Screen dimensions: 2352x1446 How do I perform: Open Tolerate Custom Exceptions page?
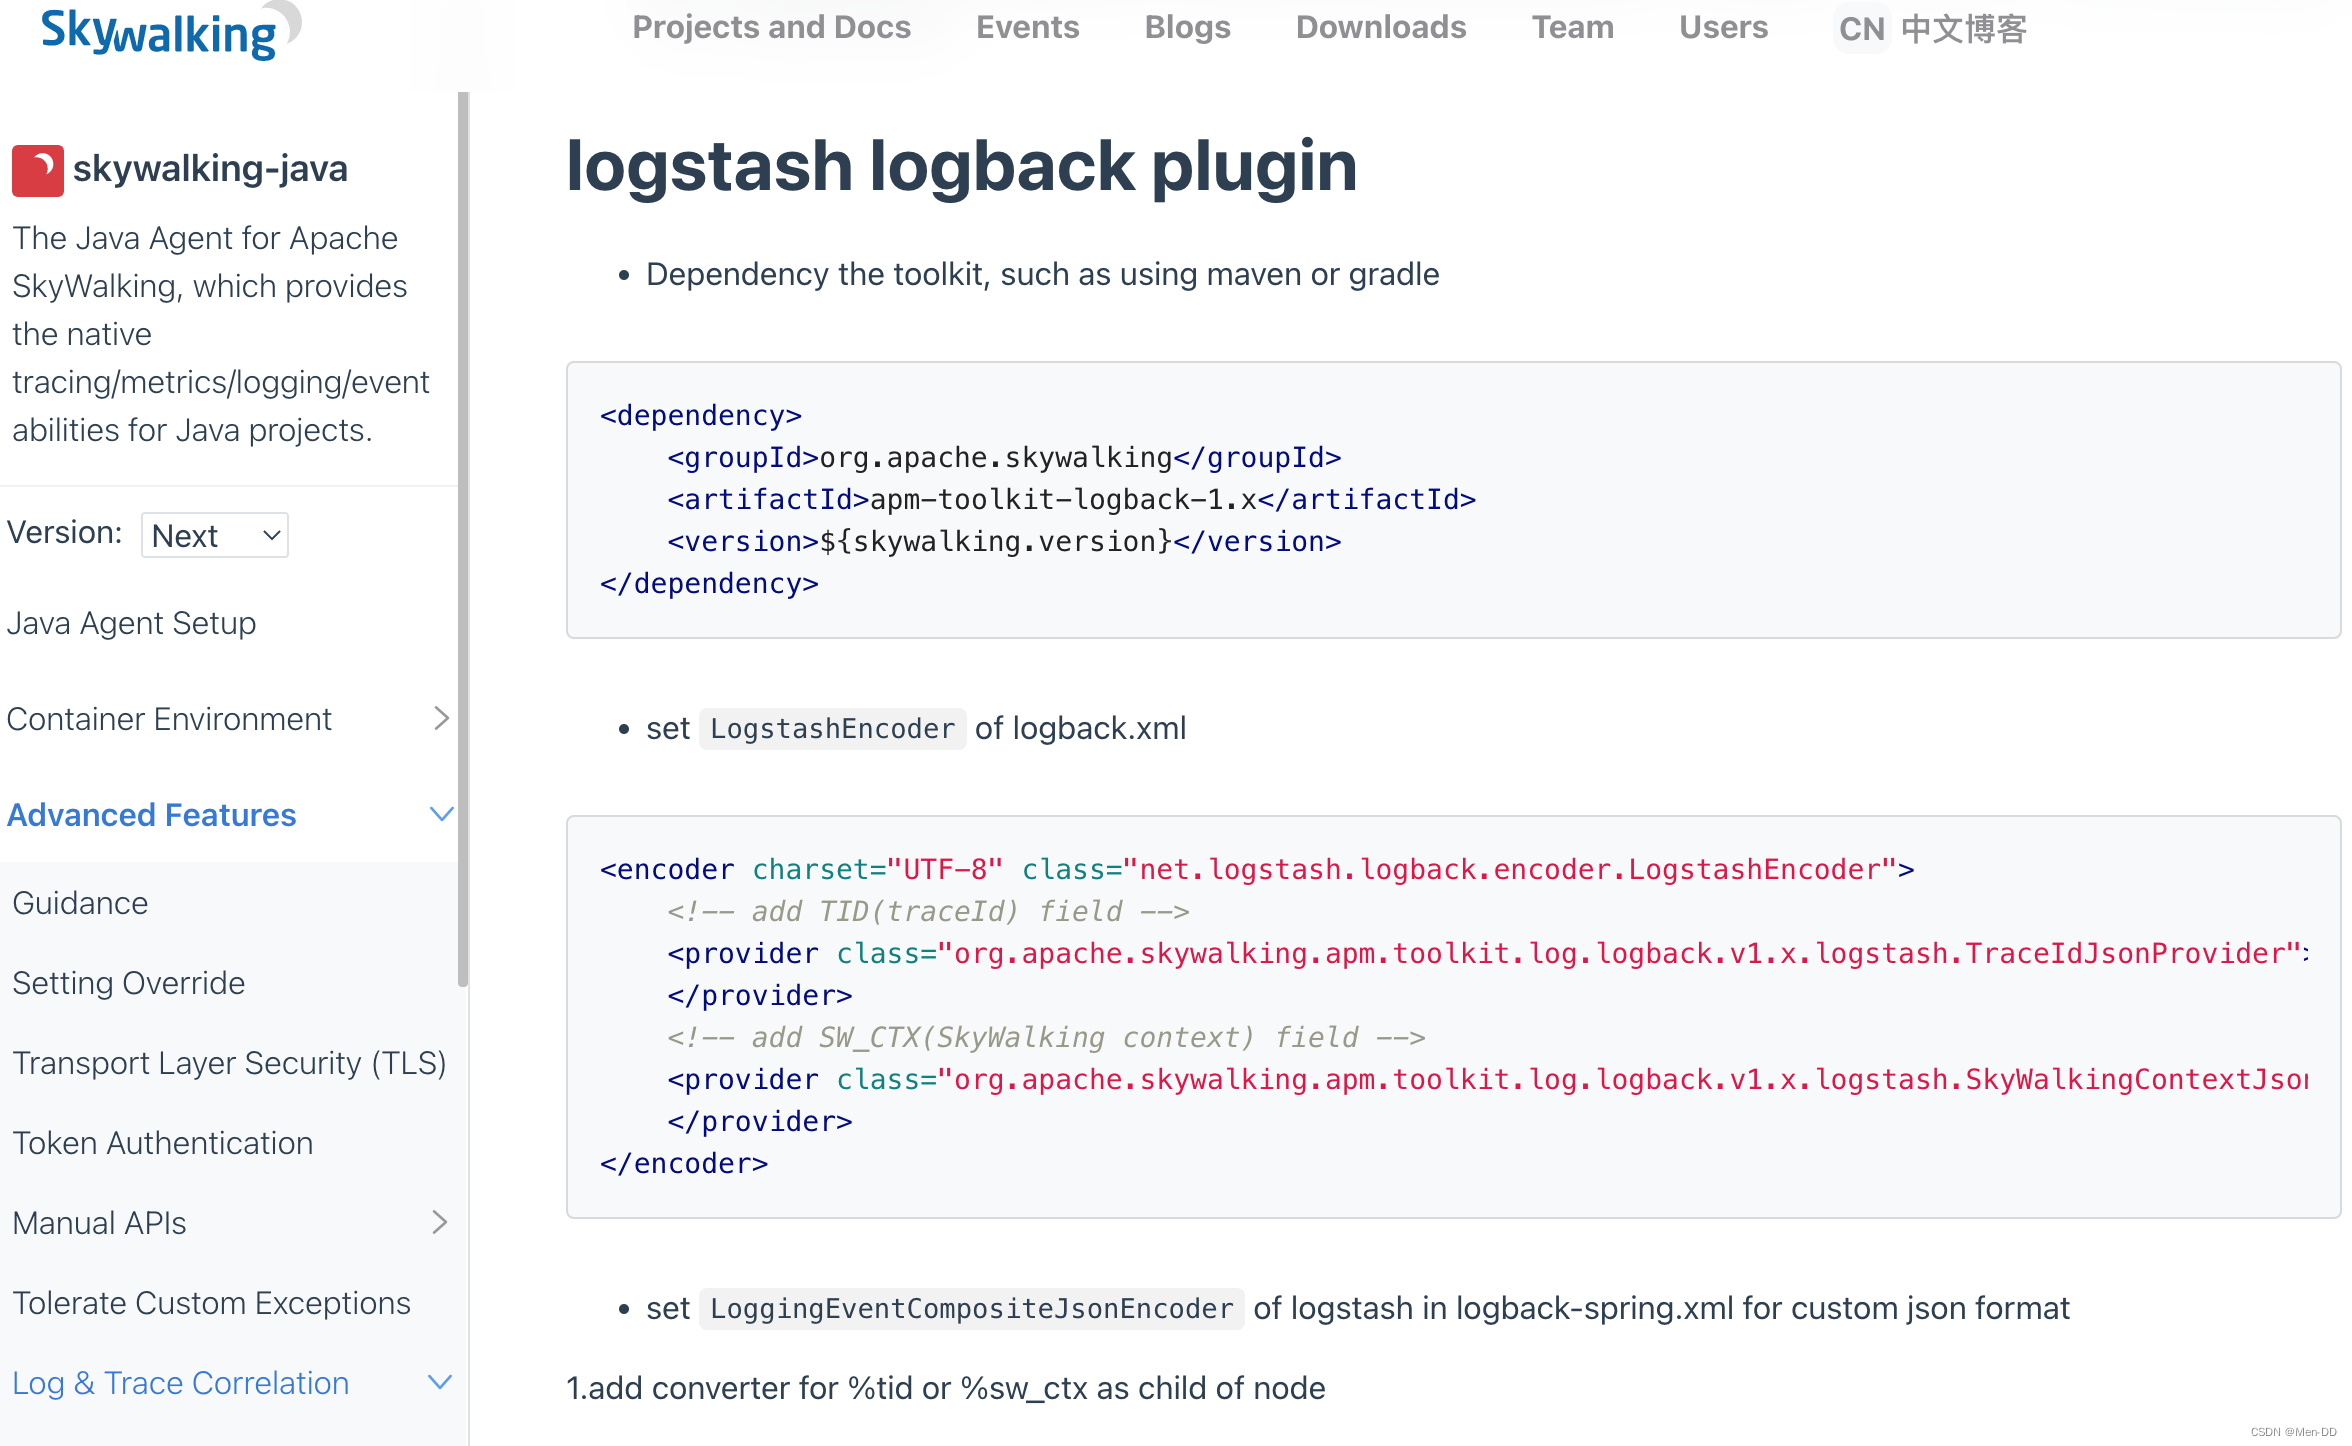point(211,1303)
